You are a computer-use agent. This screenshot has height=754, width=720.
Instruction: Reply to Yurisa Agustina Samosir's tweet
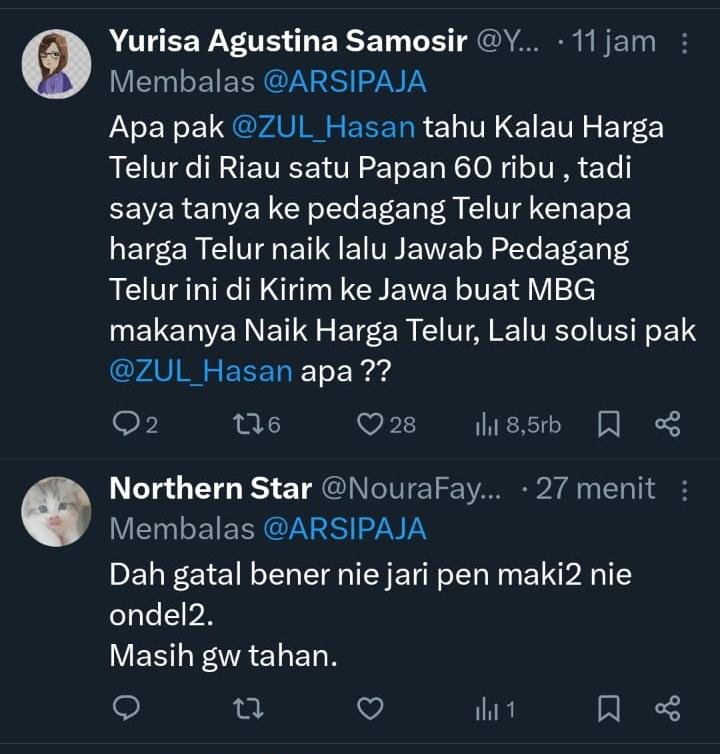[127, 425]
